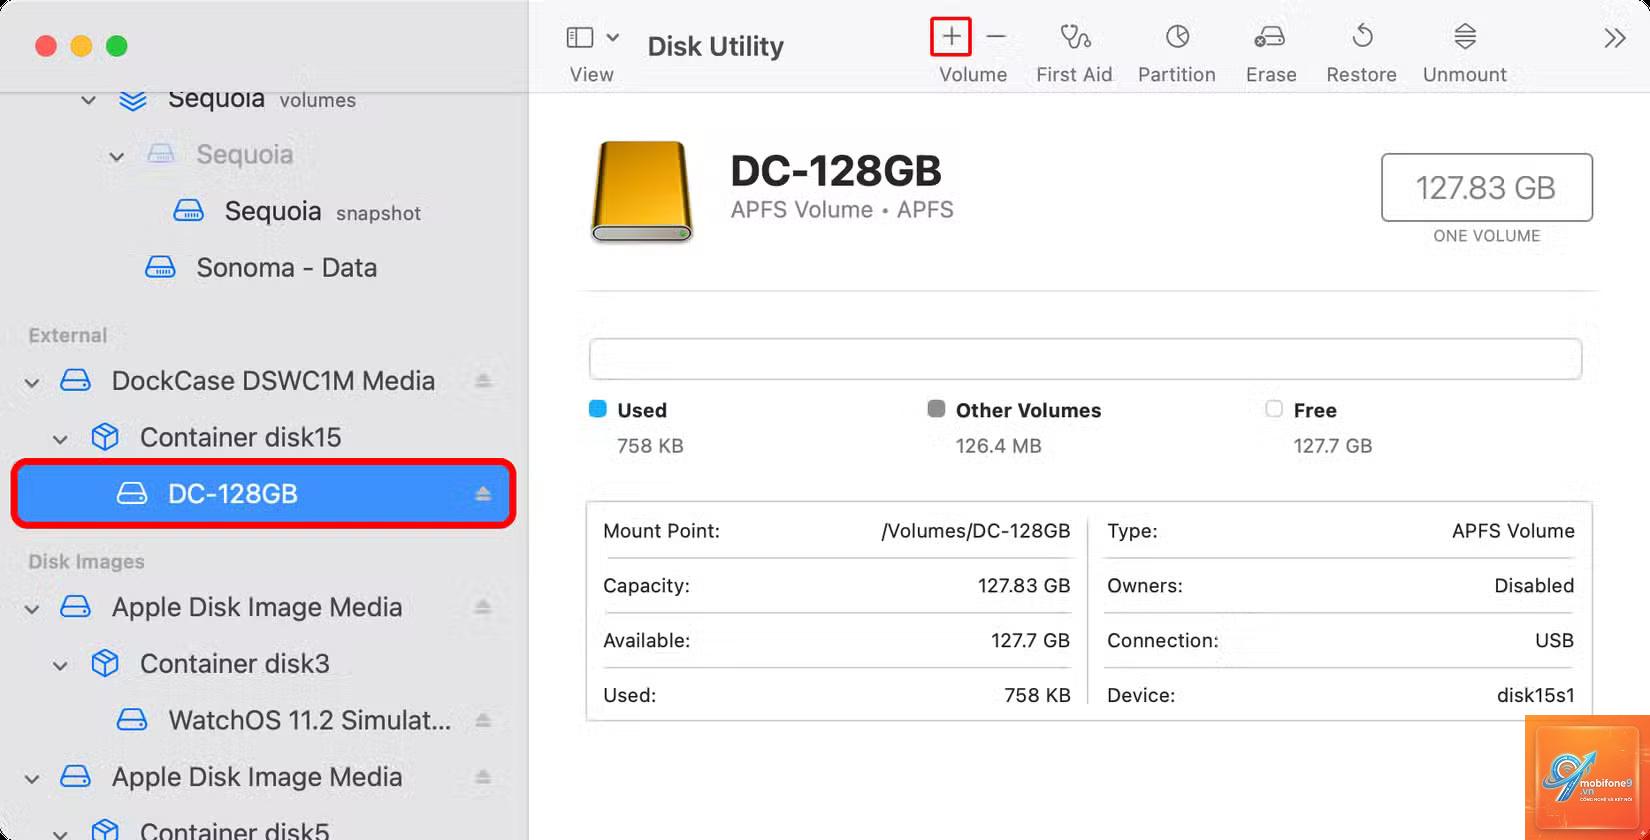Collapse Container disk15

[61, 439]
